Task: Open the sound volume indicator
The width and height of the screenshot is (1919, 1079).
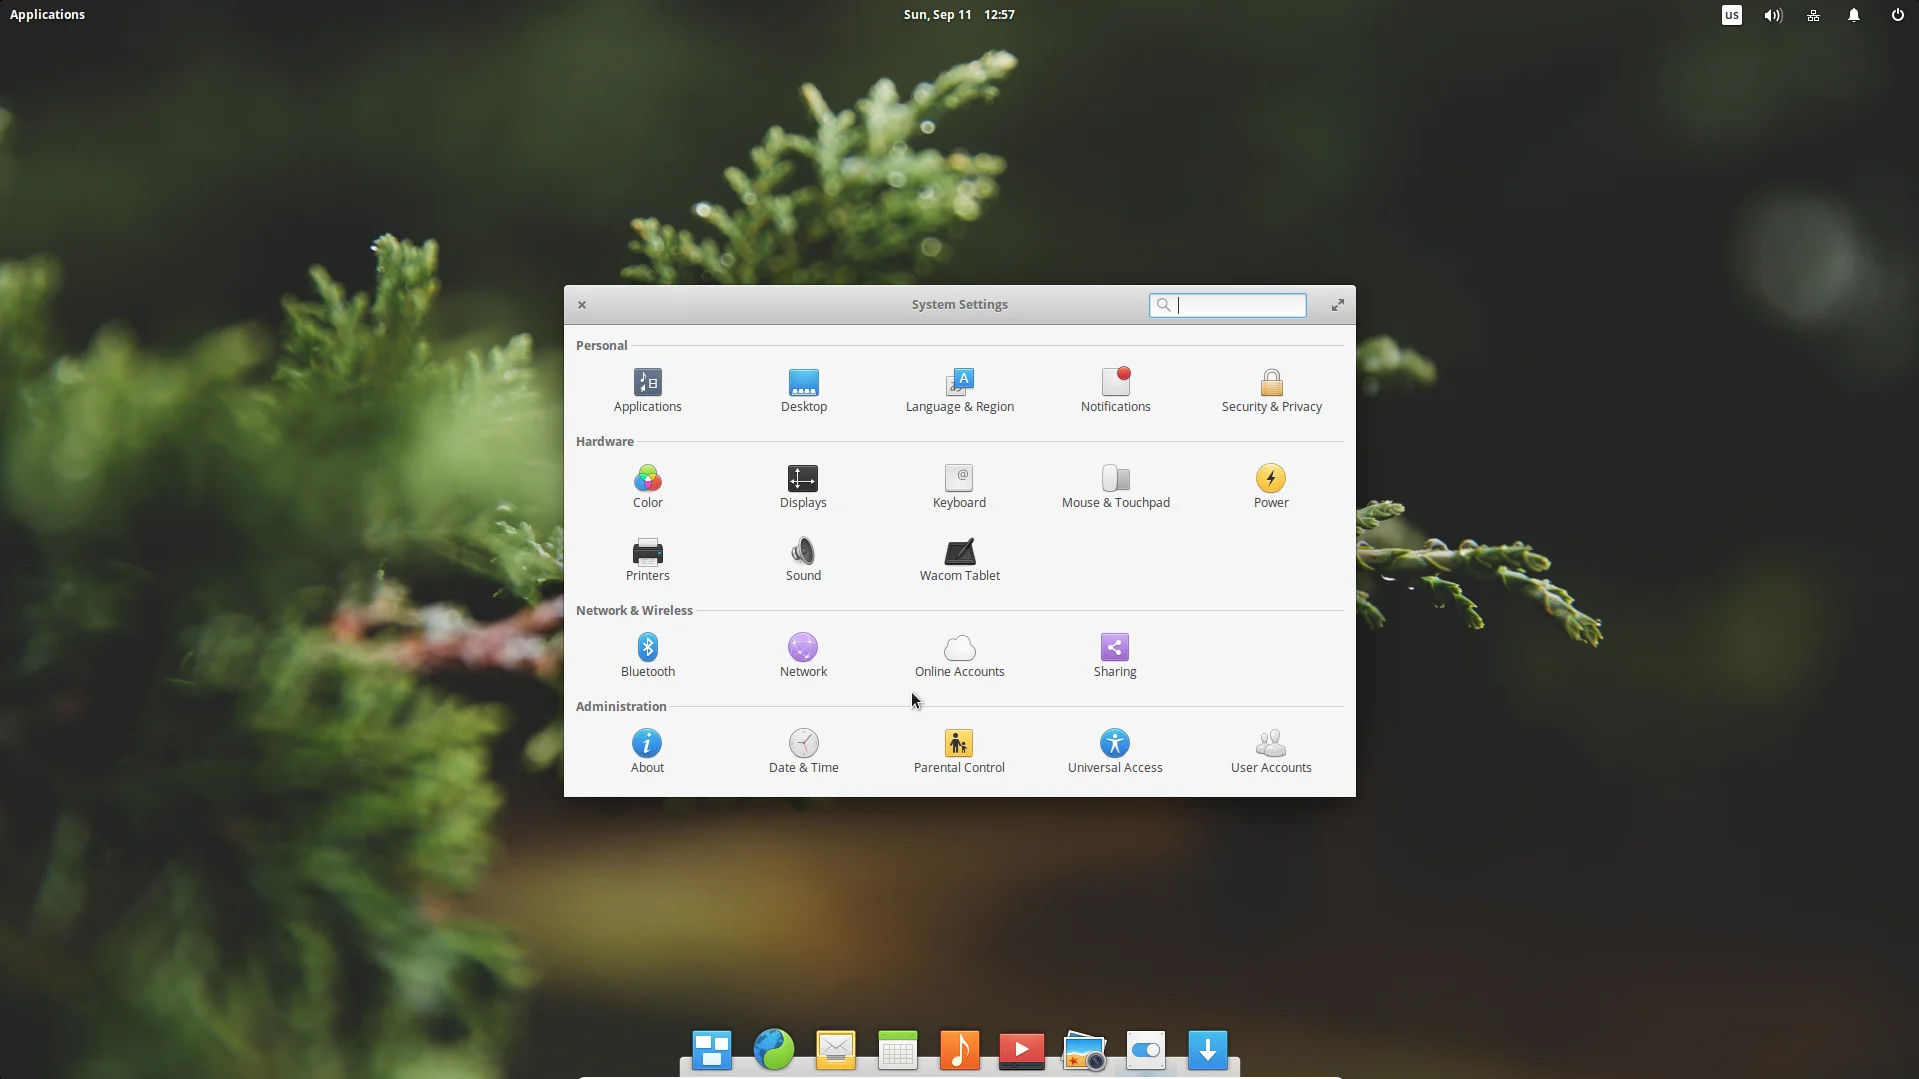Action: [x=1772, y=15]
